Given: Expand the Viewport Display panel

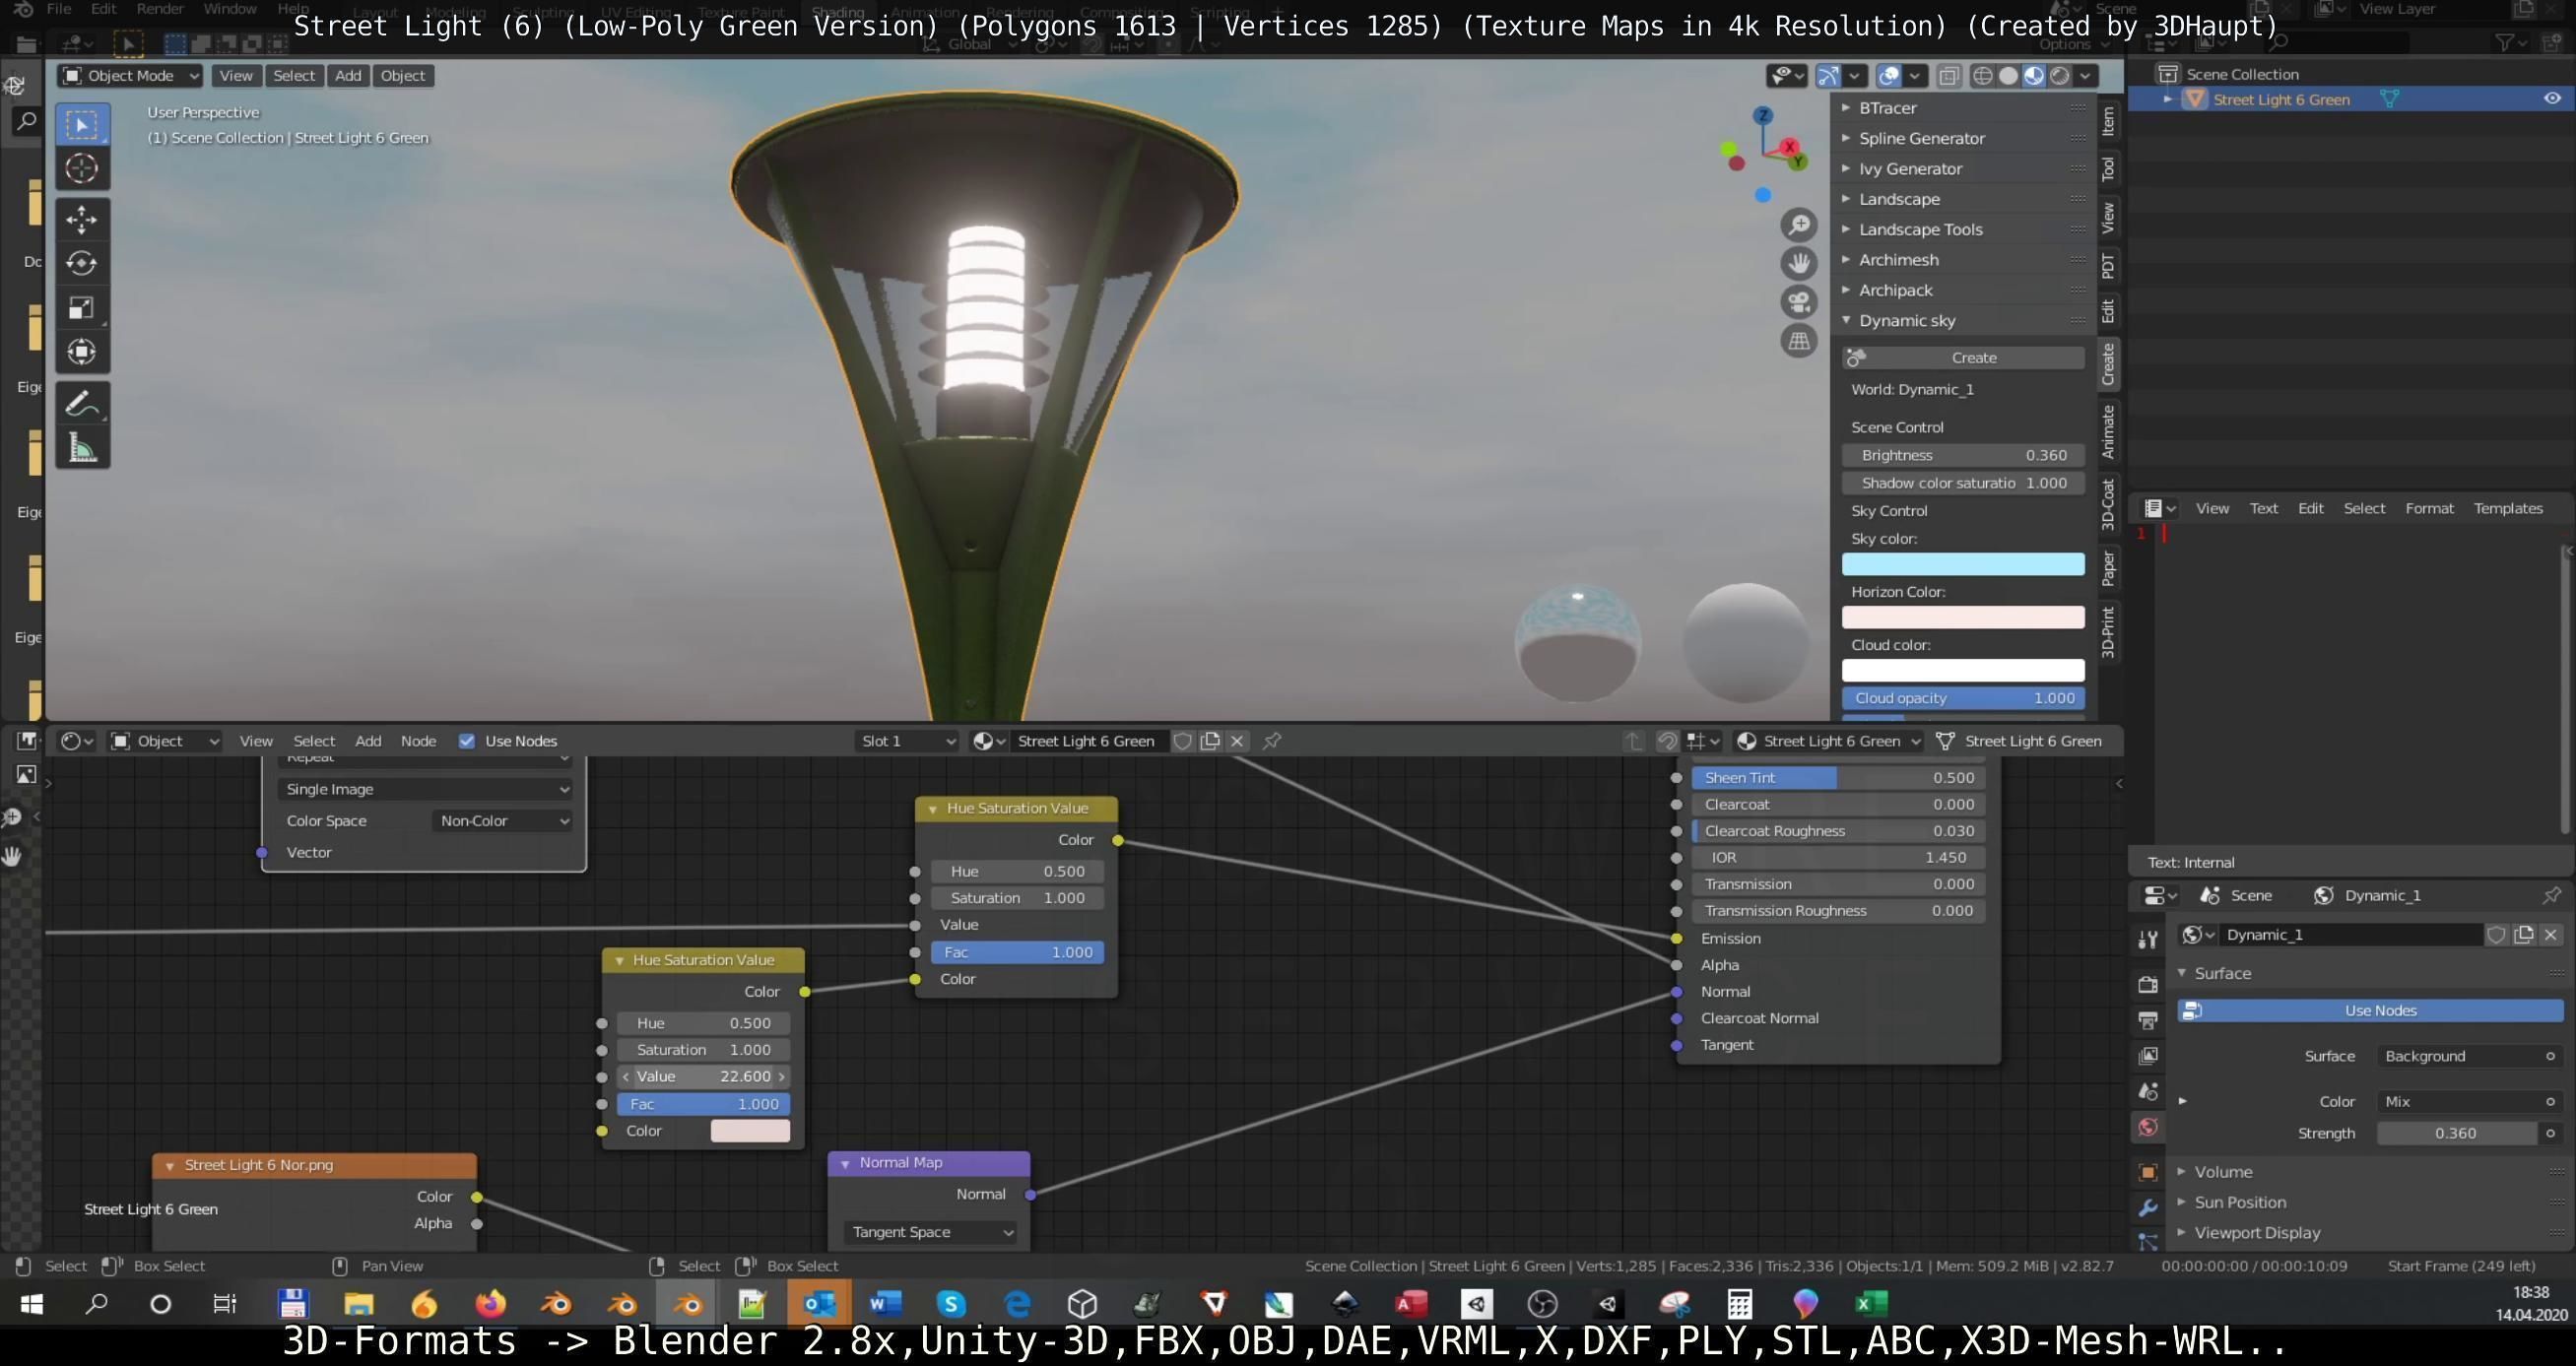Looking at the screenshot, I should click(2256, 1233).
